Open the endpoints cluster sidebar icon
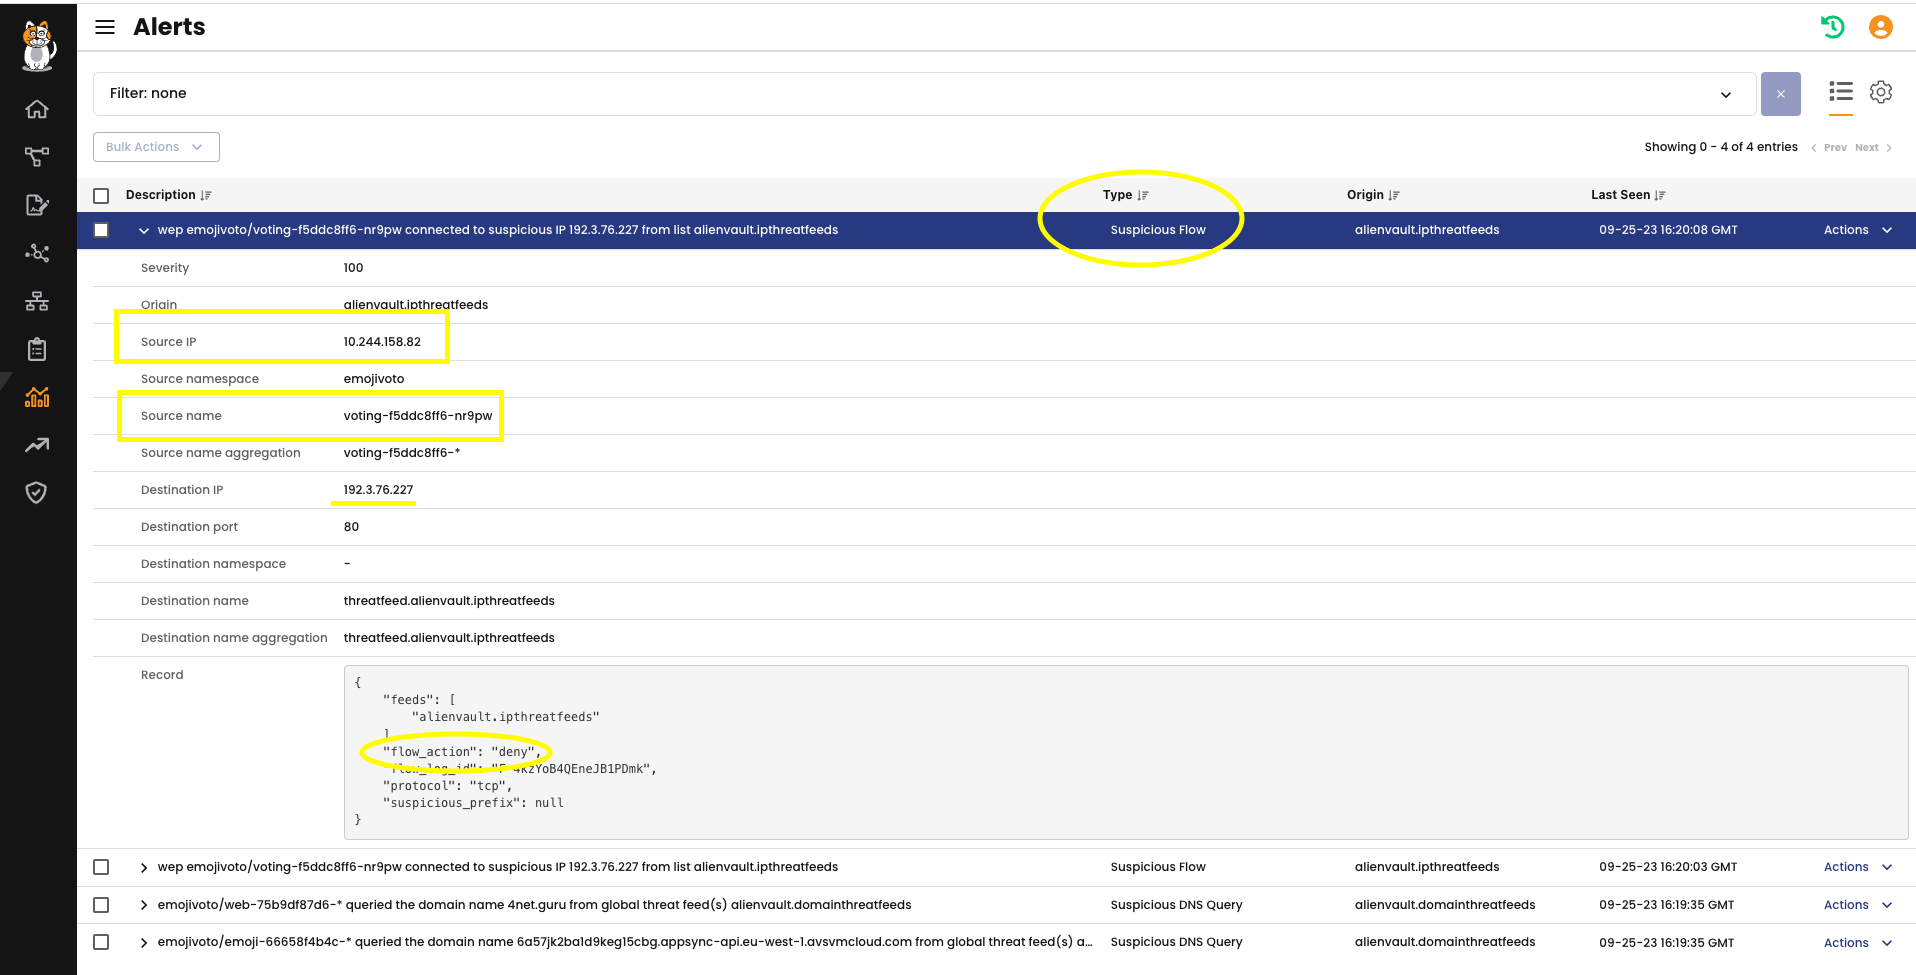 click(x=37, y=253)
